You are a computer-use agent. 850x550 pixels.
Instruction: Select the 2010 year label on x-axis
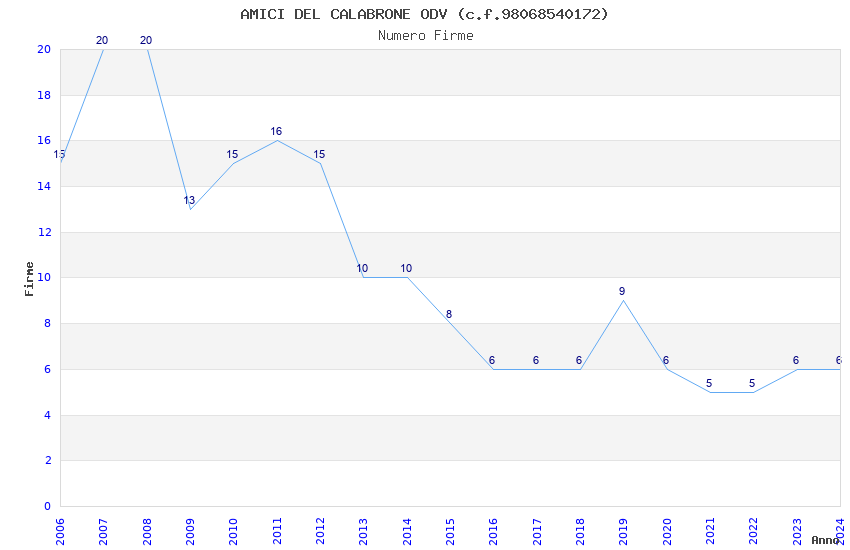pos(233,532)
